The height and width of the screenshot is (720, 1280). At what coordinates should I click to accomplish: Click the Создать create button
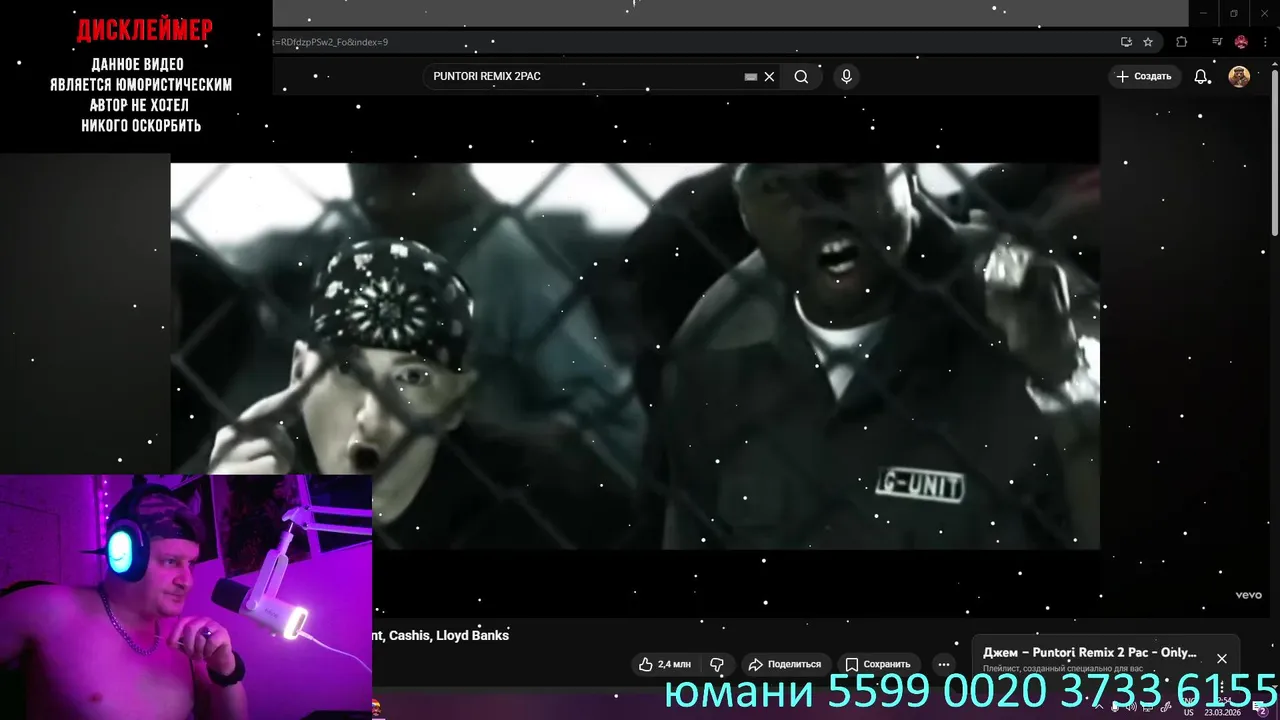pos(1144,77)
